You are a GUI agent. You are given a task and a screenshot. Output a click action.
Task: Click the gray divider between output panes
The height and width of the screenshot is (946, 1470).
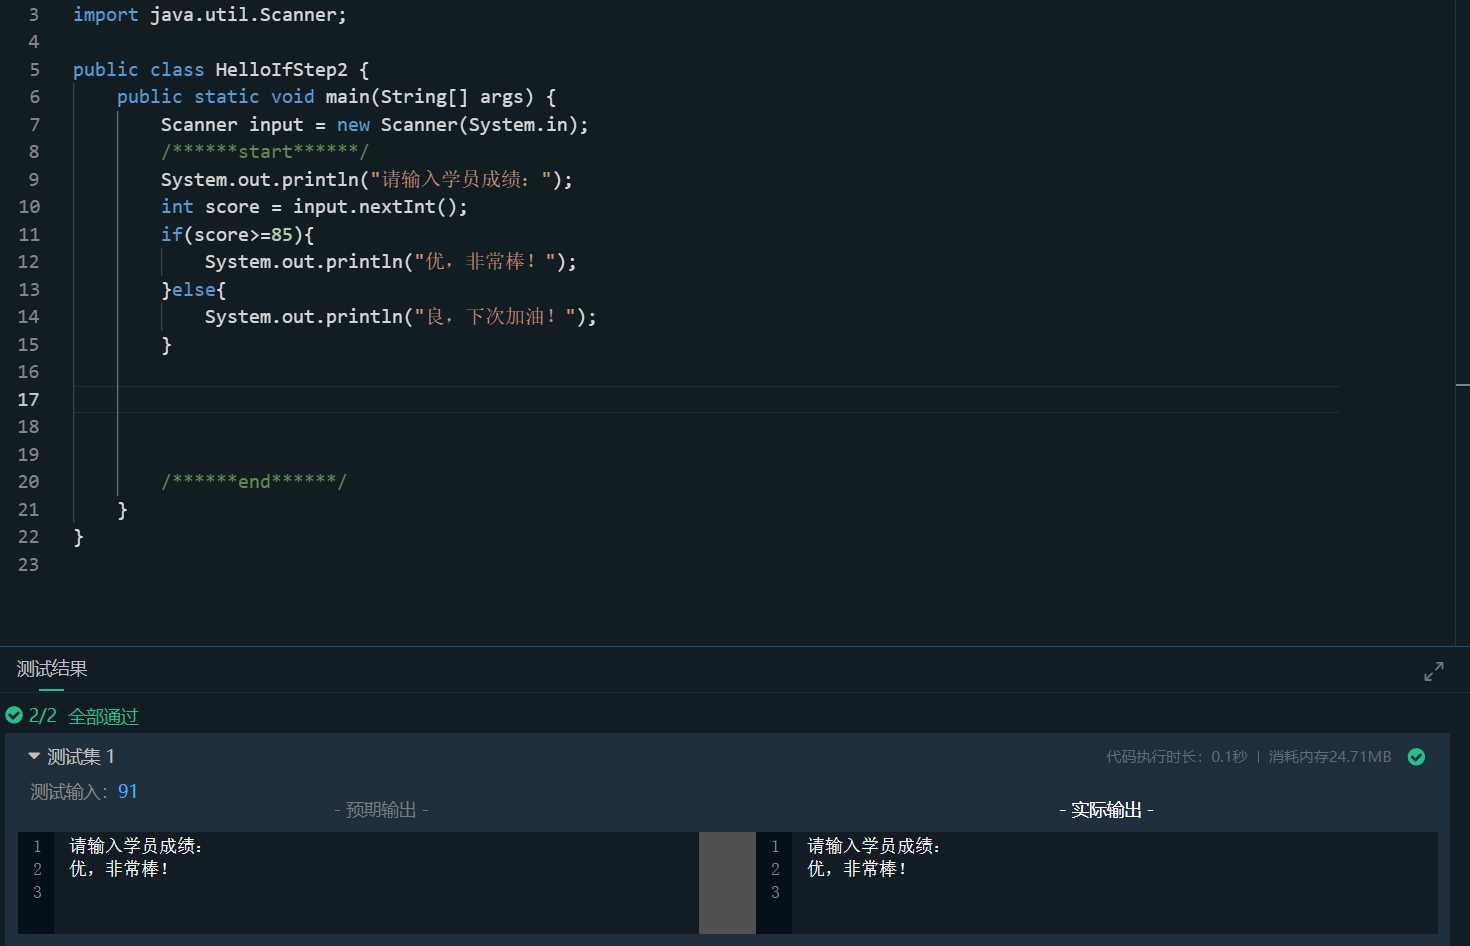(727, 883)
